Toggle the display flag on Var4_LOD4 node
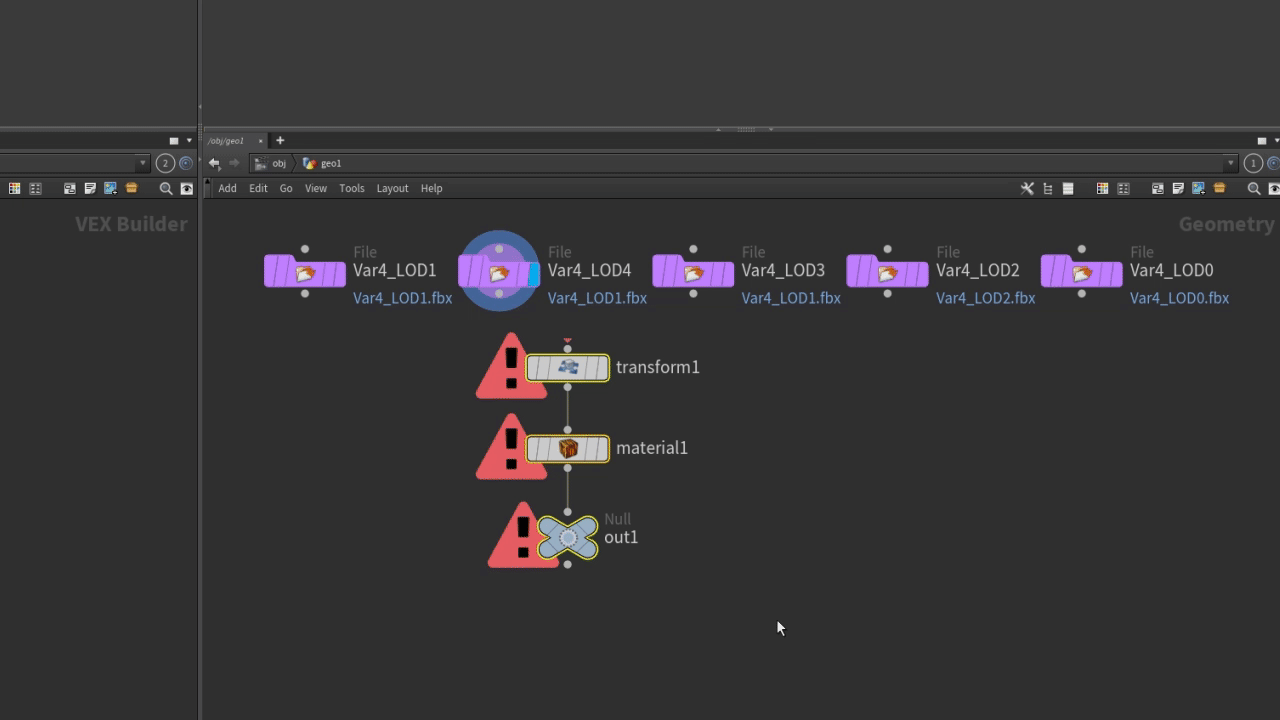This screenshot has width=1280, height=720. pyautogui.click(x=533, y=273)
